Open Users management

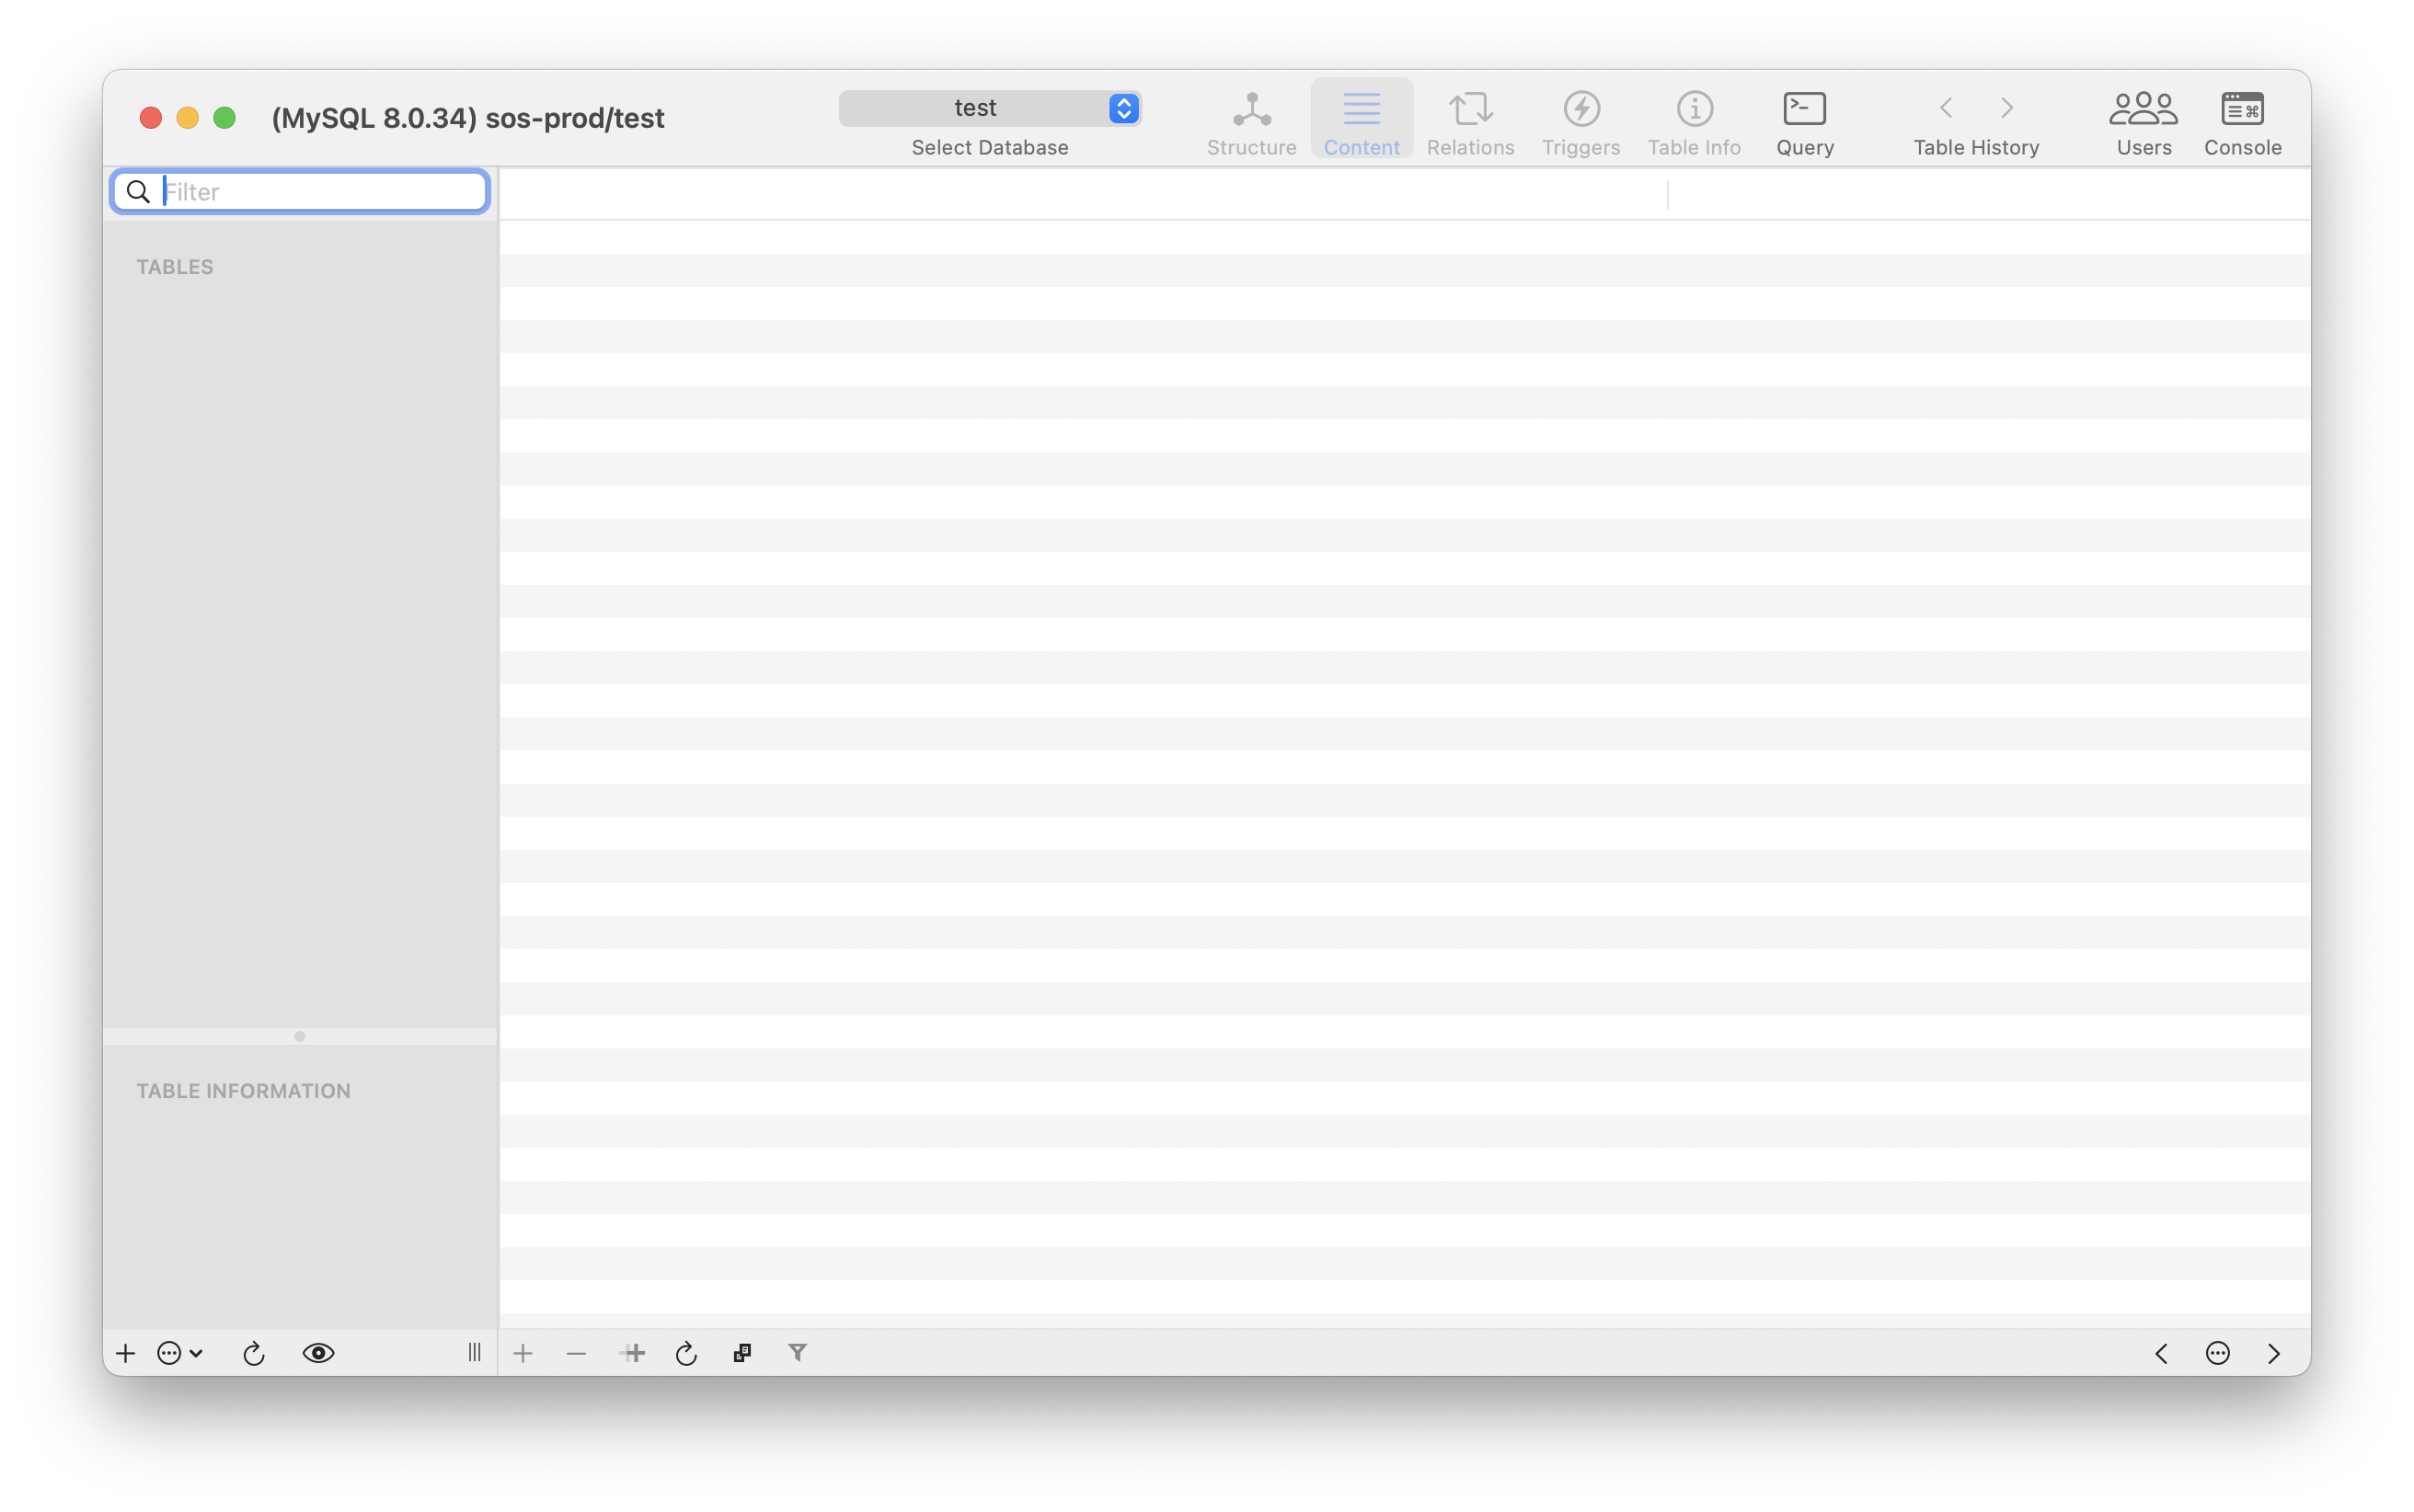tap(2143, 121)
